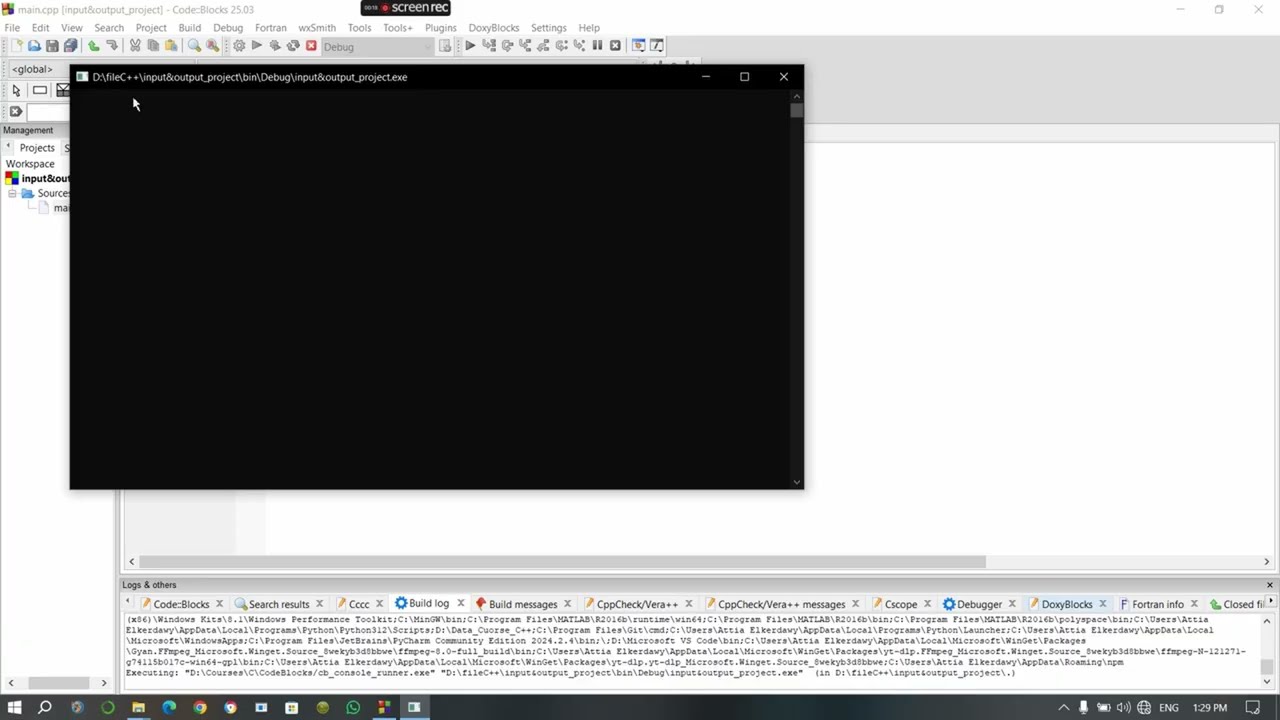The width and height of the screenshot is (1280, 720).
Task: Run the program with the Run icon
Action: pos(257,46)
